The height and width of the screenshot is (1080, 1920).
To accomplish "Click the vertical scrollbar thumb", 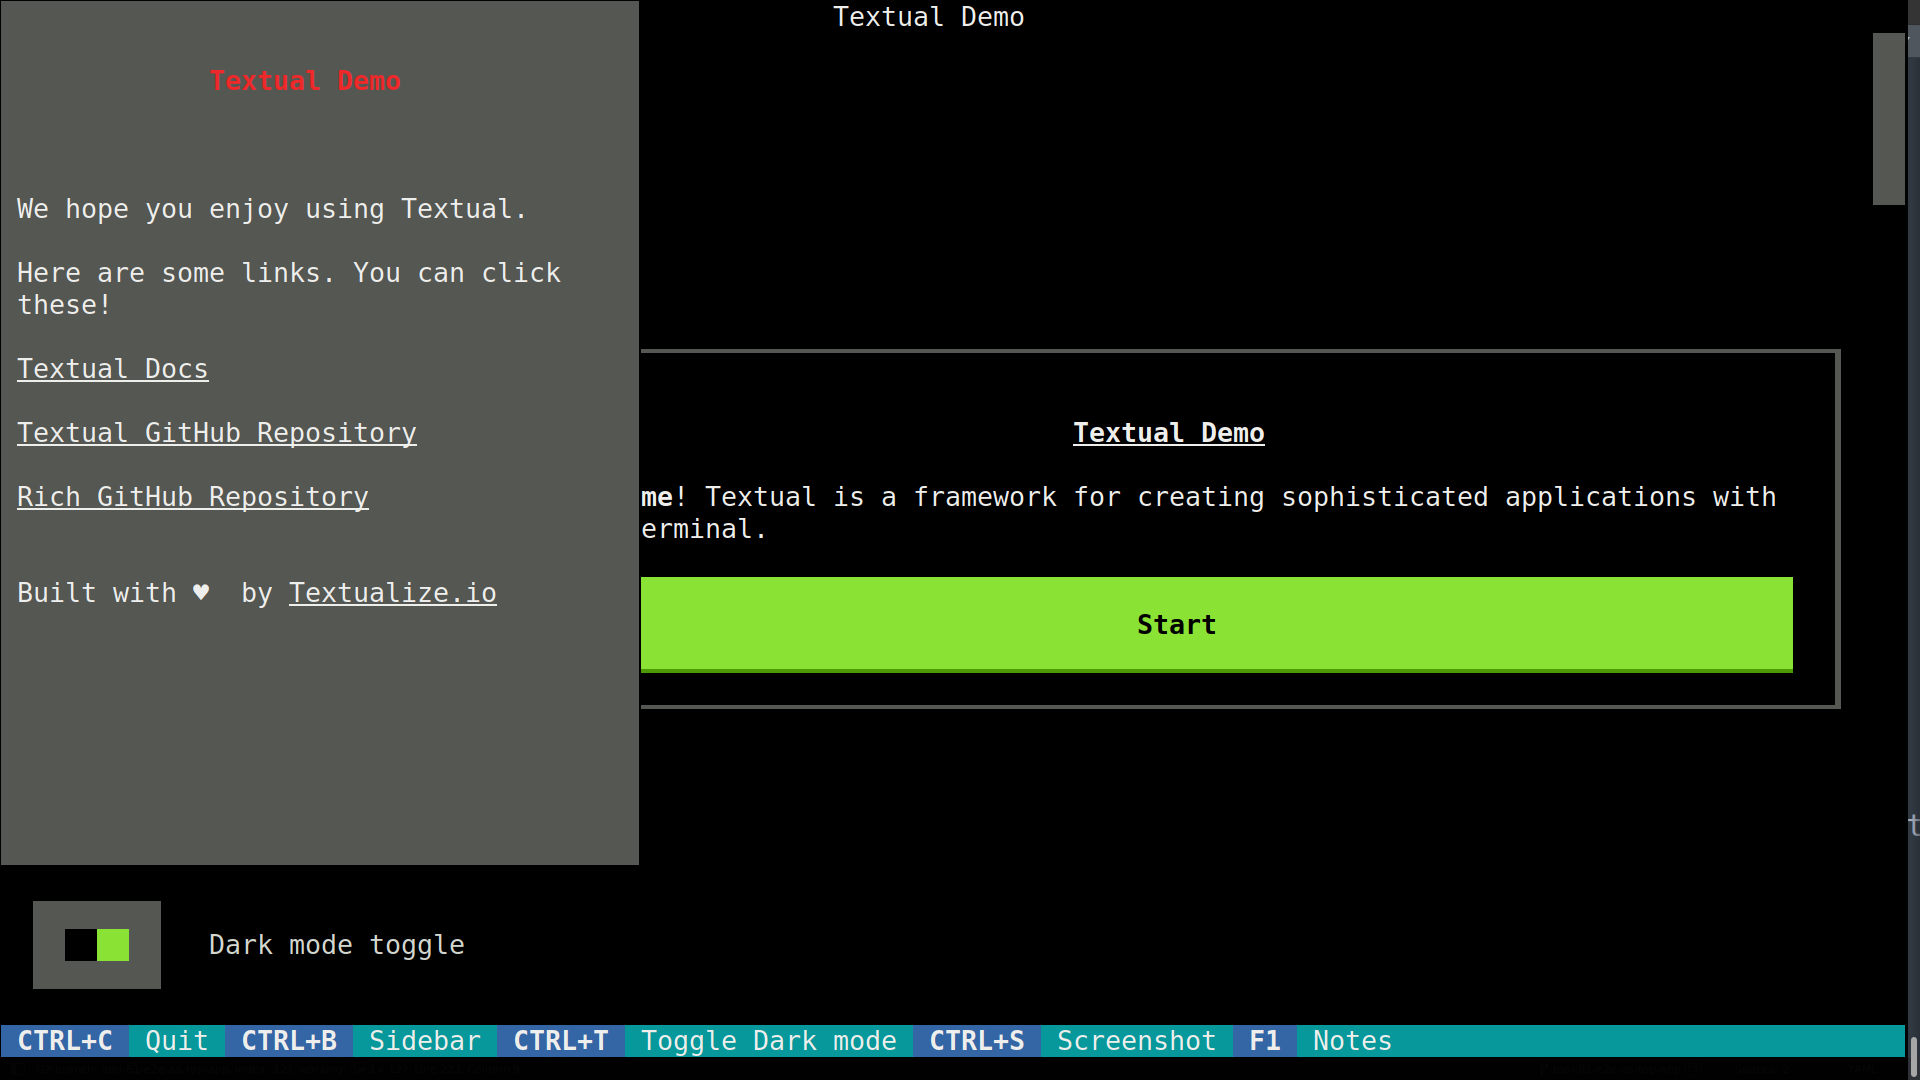I will pyautogui.click(x=1889, y=119).
